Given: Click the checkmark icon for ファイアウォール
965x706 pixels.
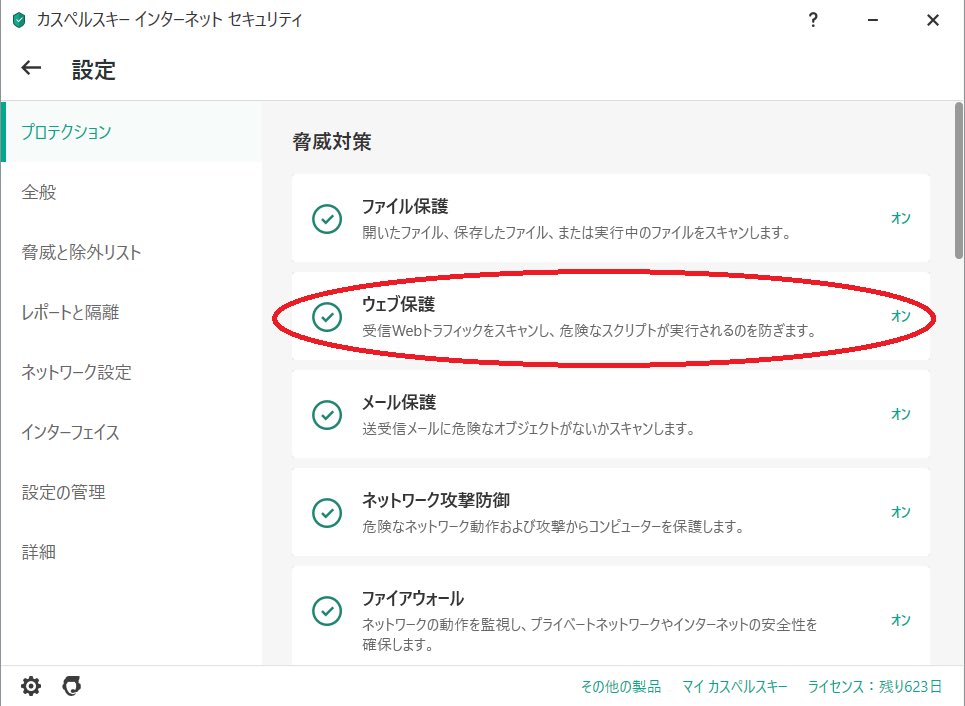Looking at the screenshot, I should click(x=327, y=611).
